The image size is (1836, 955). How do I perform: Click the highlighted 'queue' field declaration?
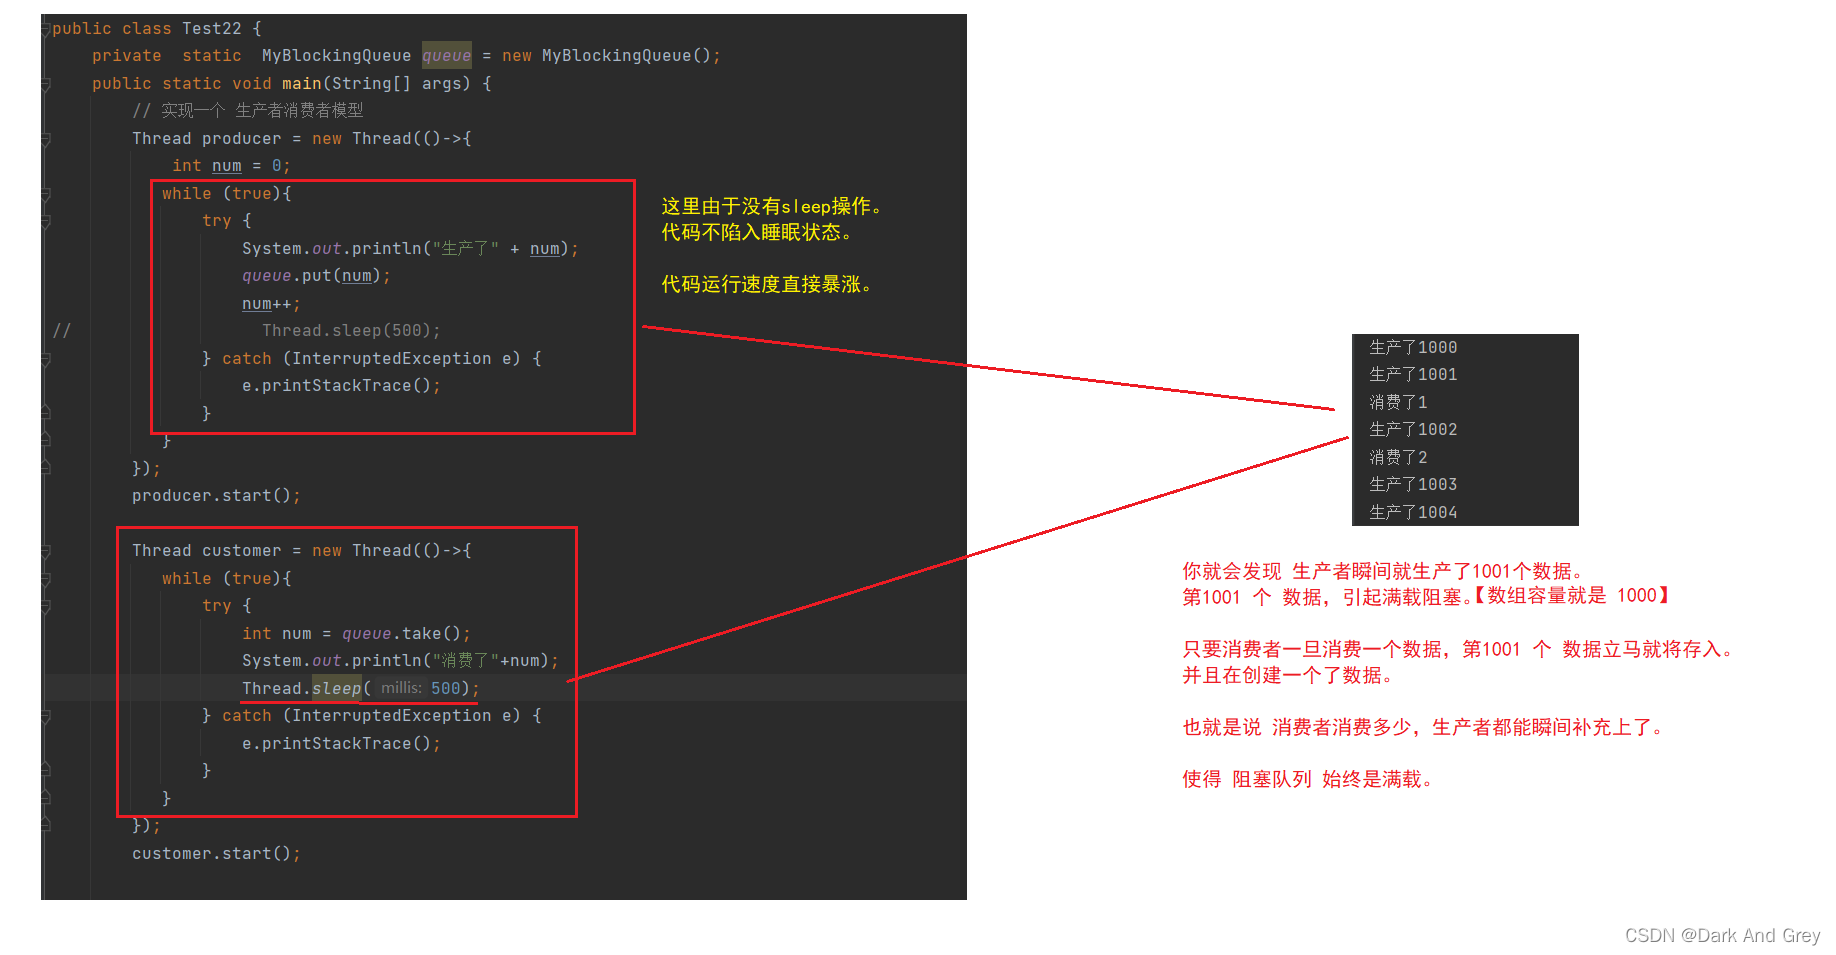pyautogui.click(x=446, y=56)
